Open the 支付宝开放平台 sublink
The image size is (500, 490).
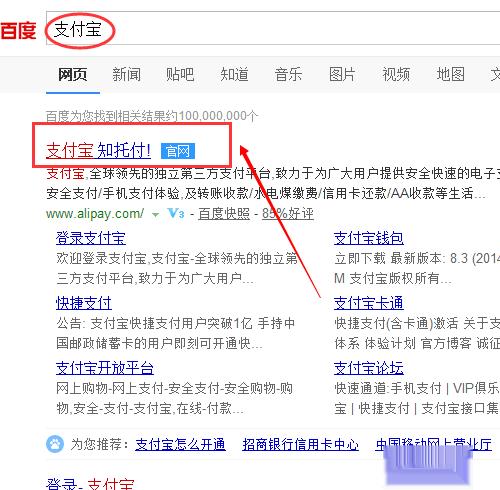pyautogui.click(x=105, y=368)
